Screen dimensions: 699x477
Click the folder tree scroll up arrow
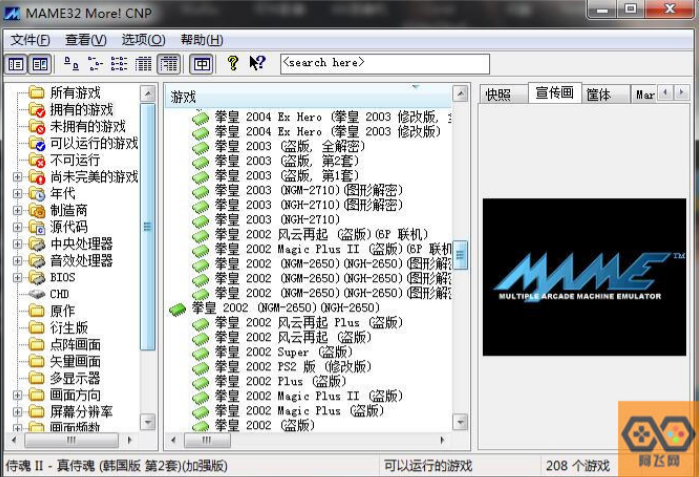pyautogui.click(x=148, y=93)
